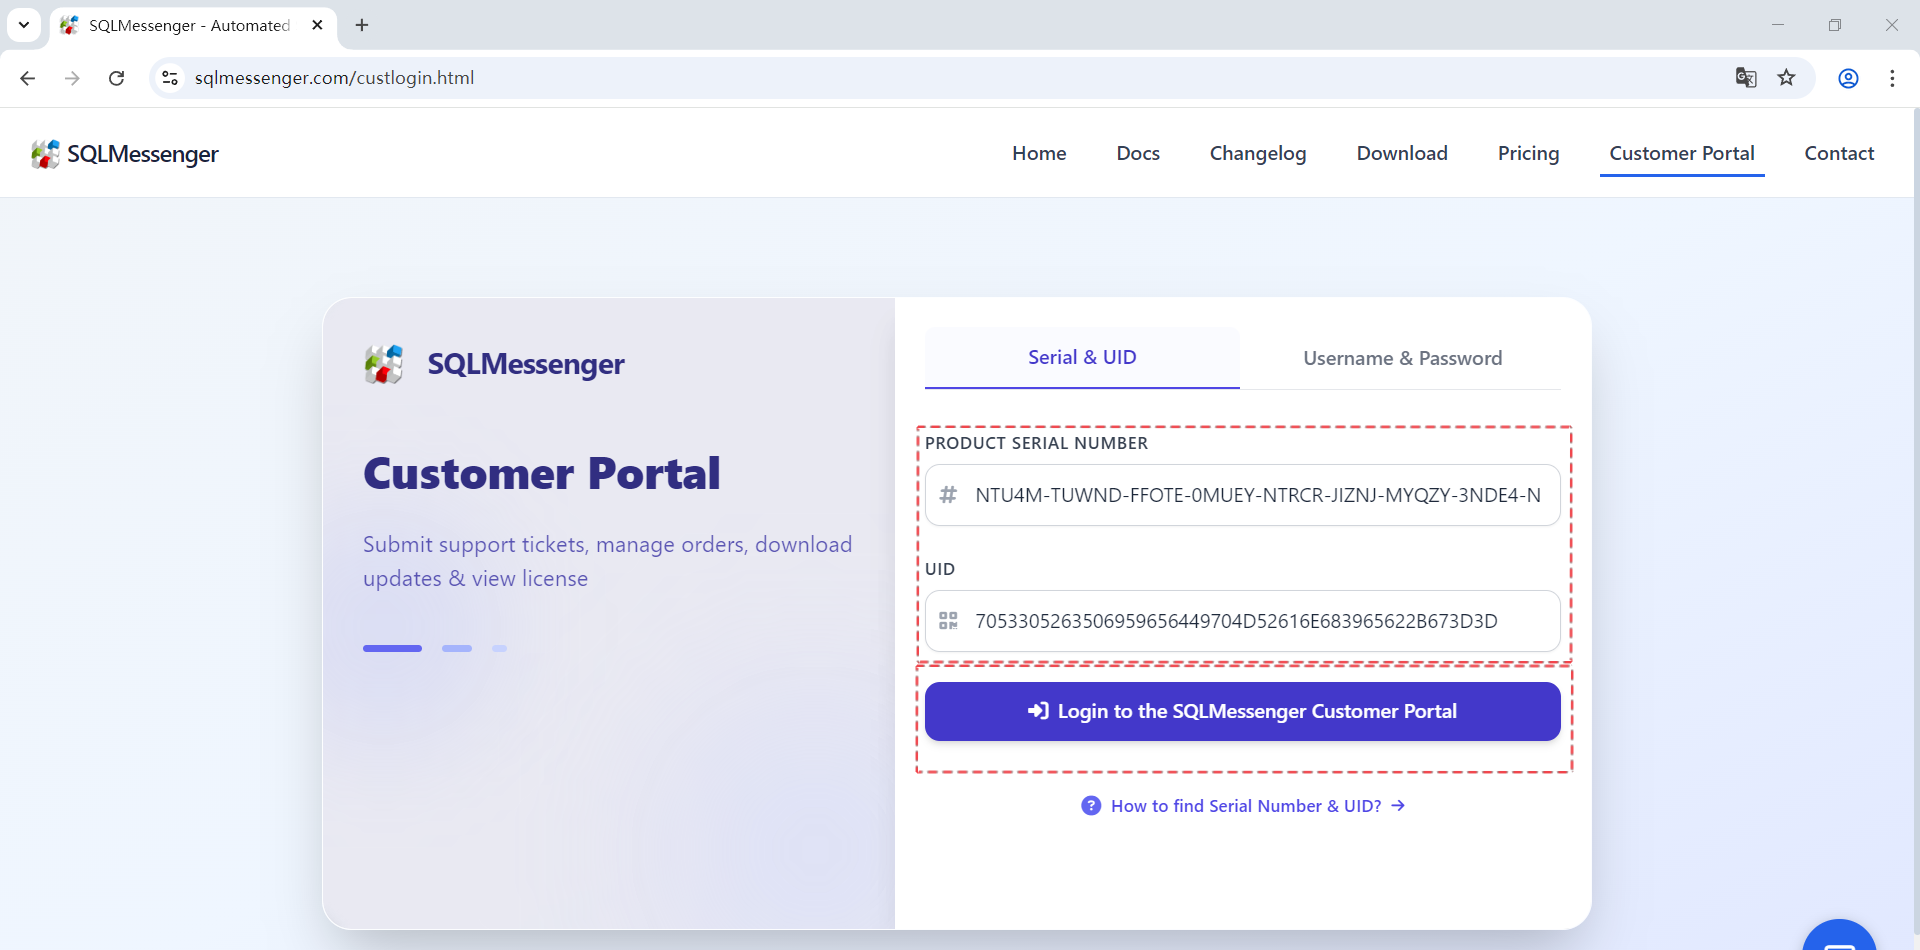The height and width of the screenshot is (950, 1920).
Task: Open the How to find Serial Number & UID link
Action: pyautogui.click(x=1247, y=805)
